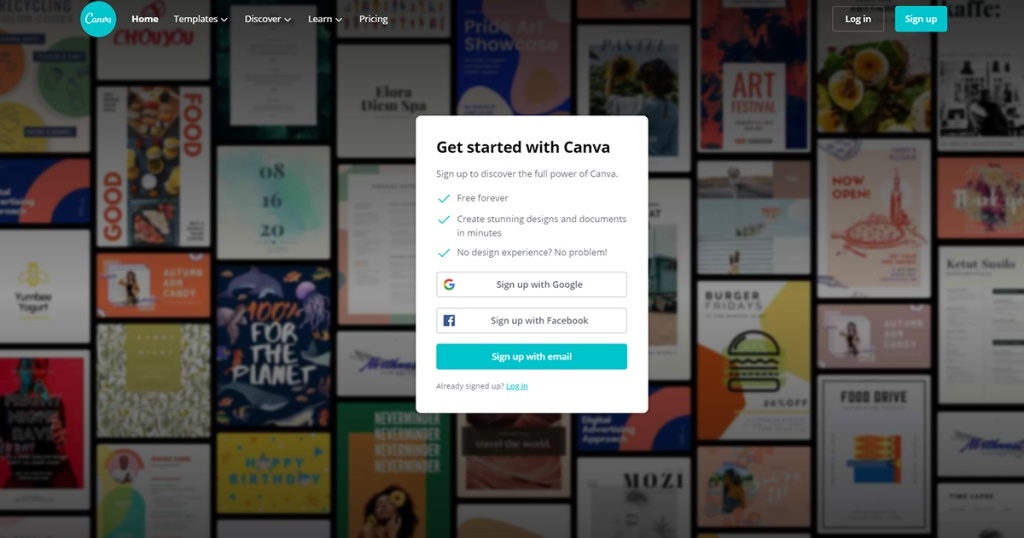Viewport: 1024px width, 538px height.
Task: Choose Sign up with Facebook
Action: 532,321
